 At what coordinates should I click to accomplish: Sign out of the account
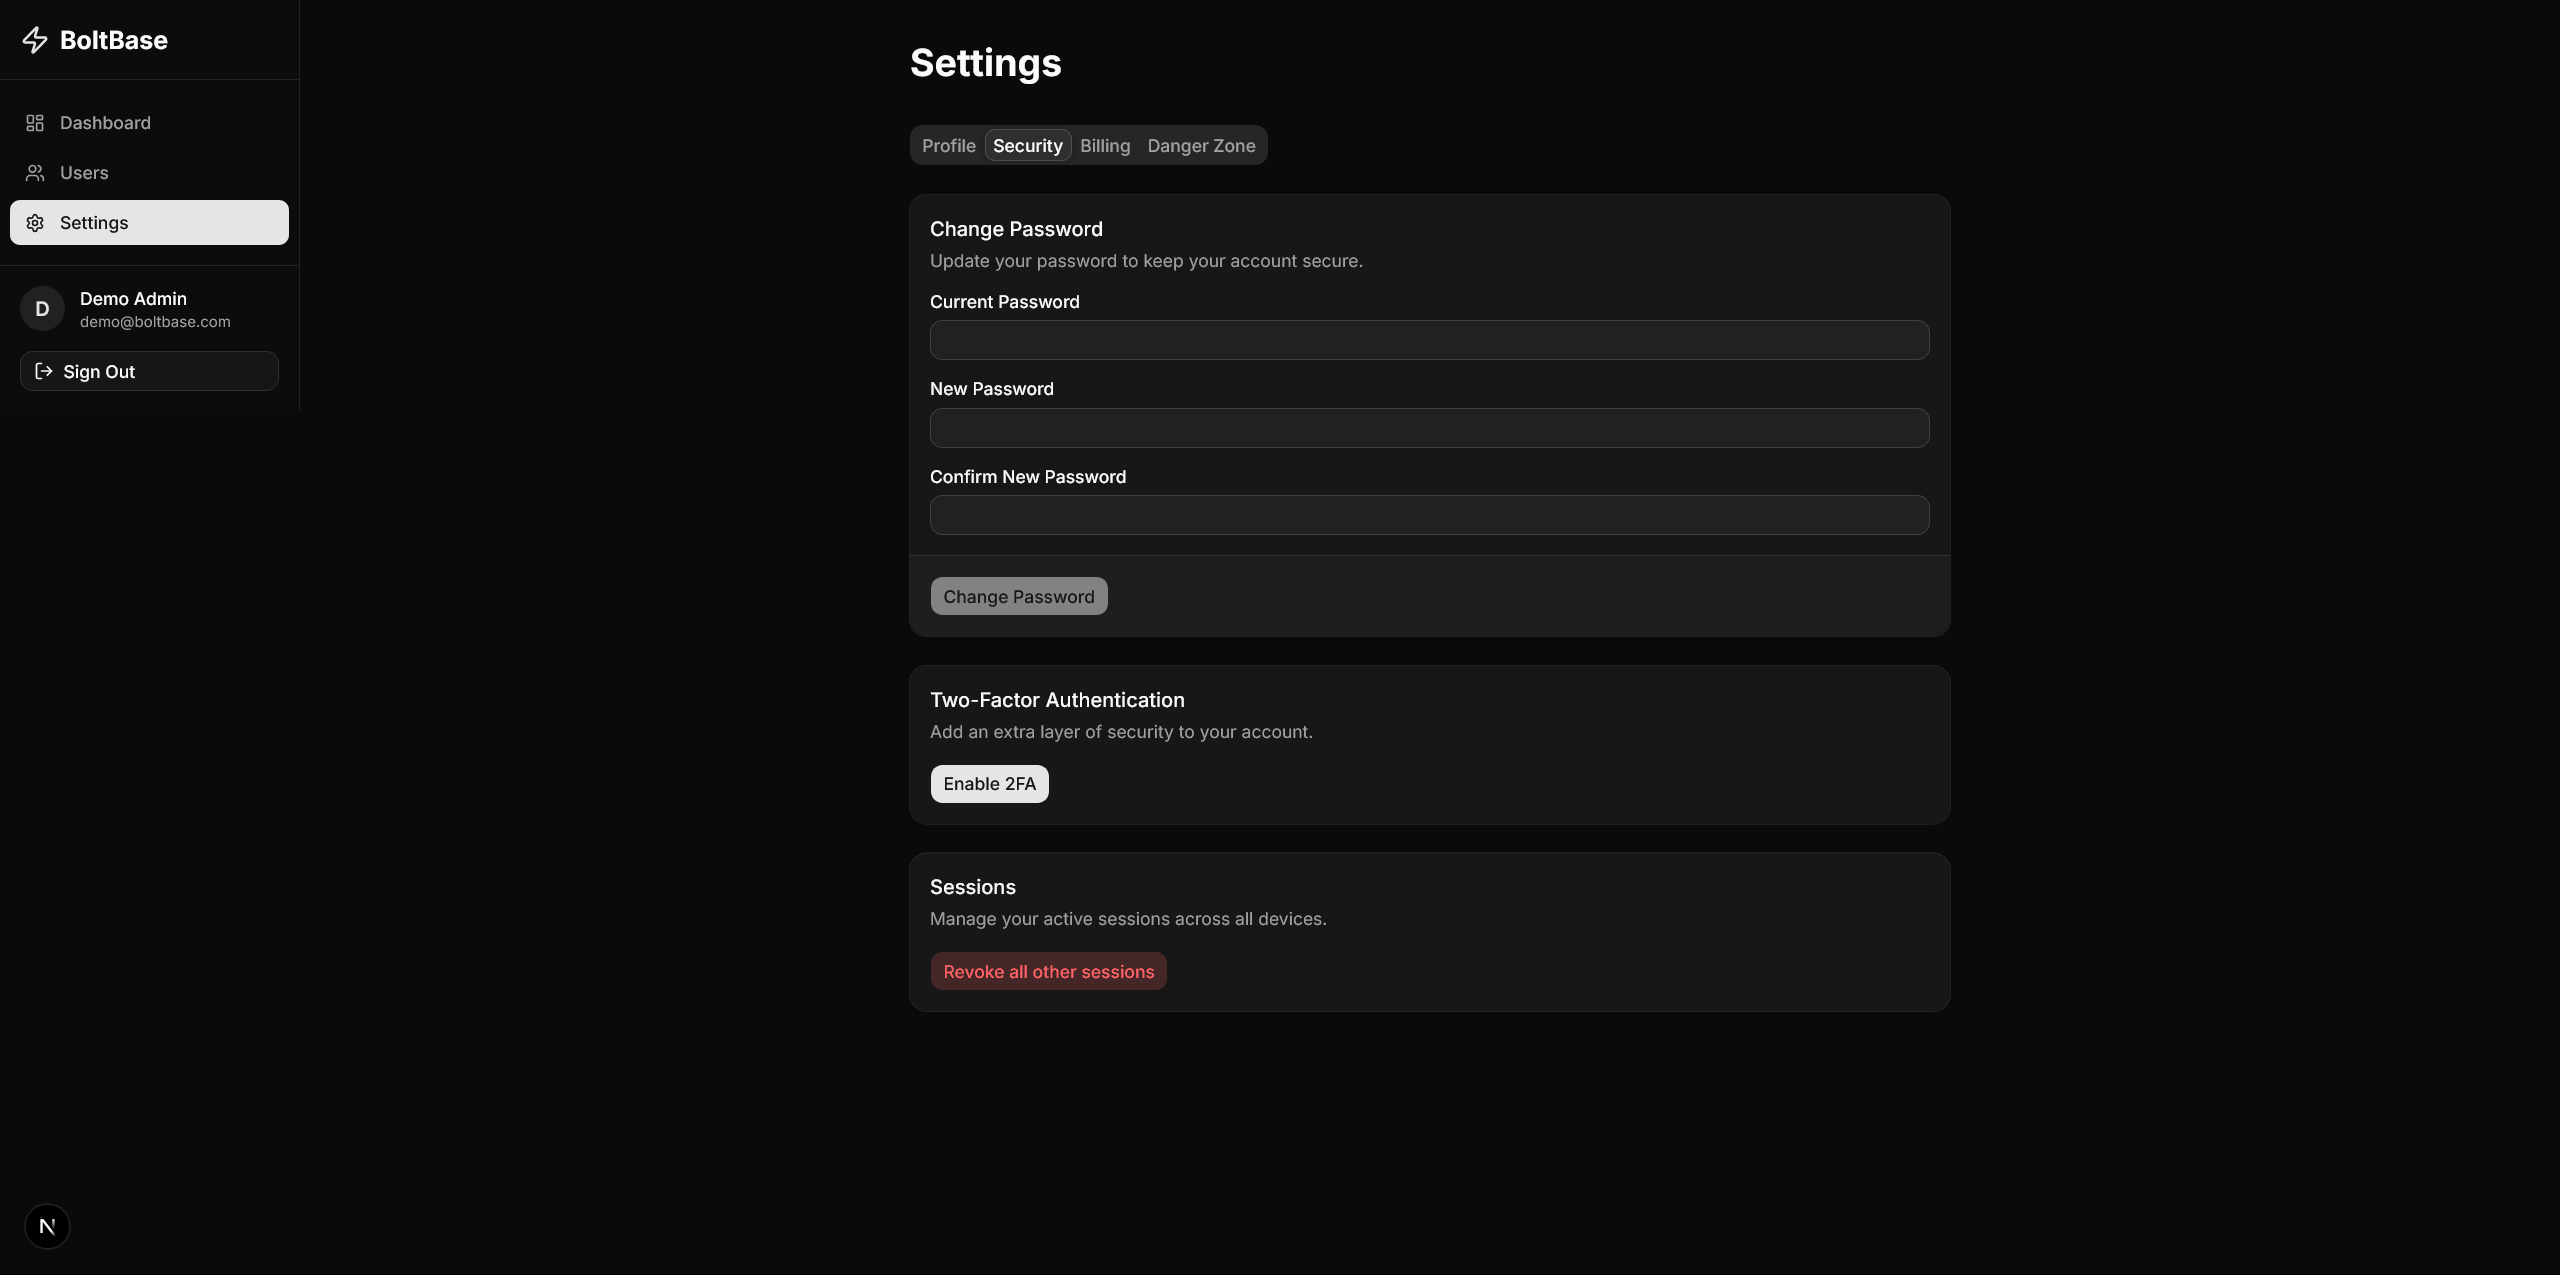click(x=97, y=371)
